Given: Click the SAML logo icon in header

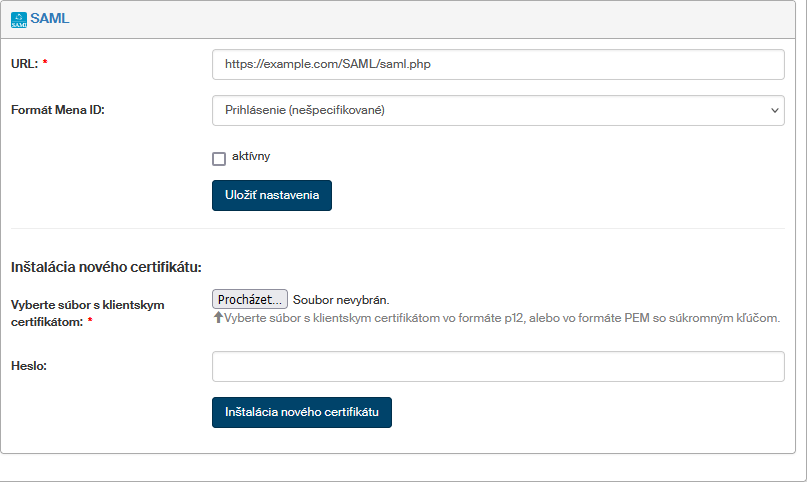Looking at the screenshot, I should tap(19, 18).
